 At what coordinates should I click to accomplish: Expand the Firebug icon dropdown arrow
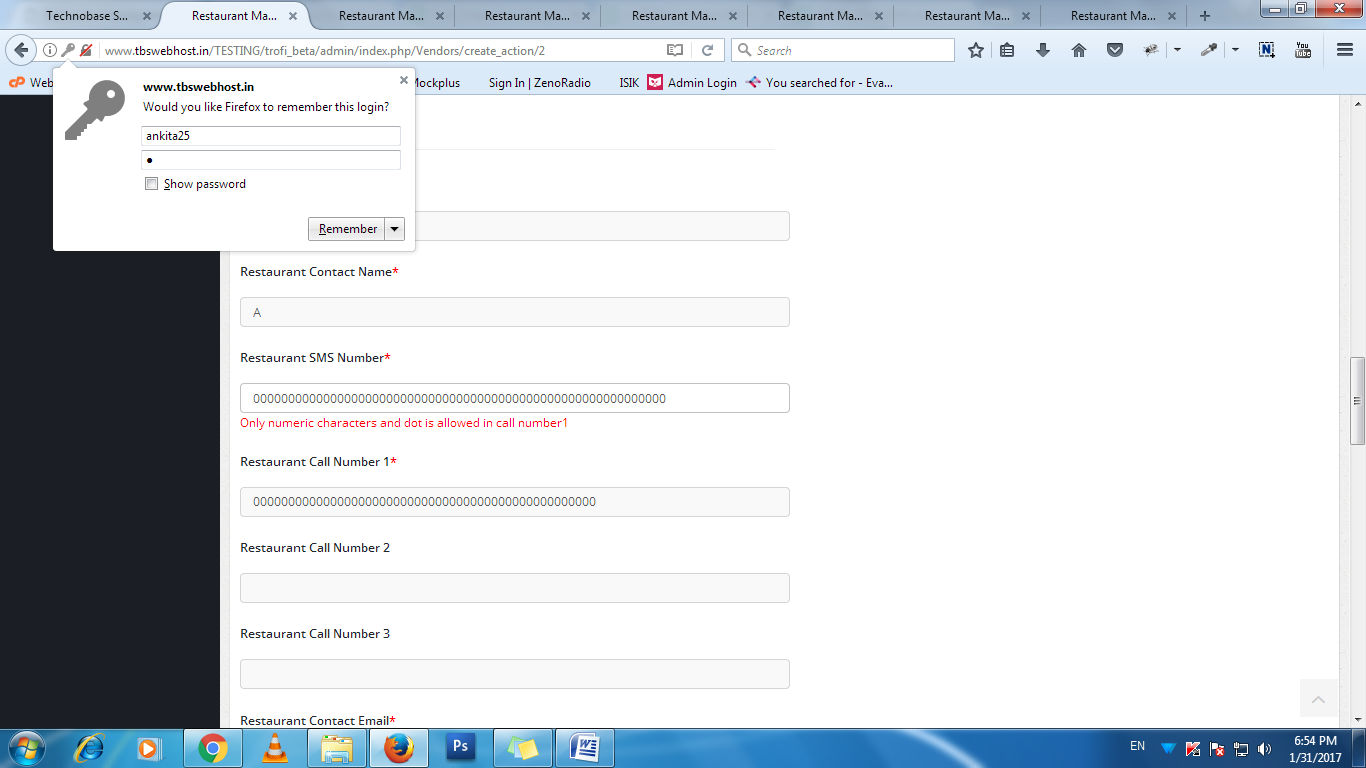click(1177, 50)
